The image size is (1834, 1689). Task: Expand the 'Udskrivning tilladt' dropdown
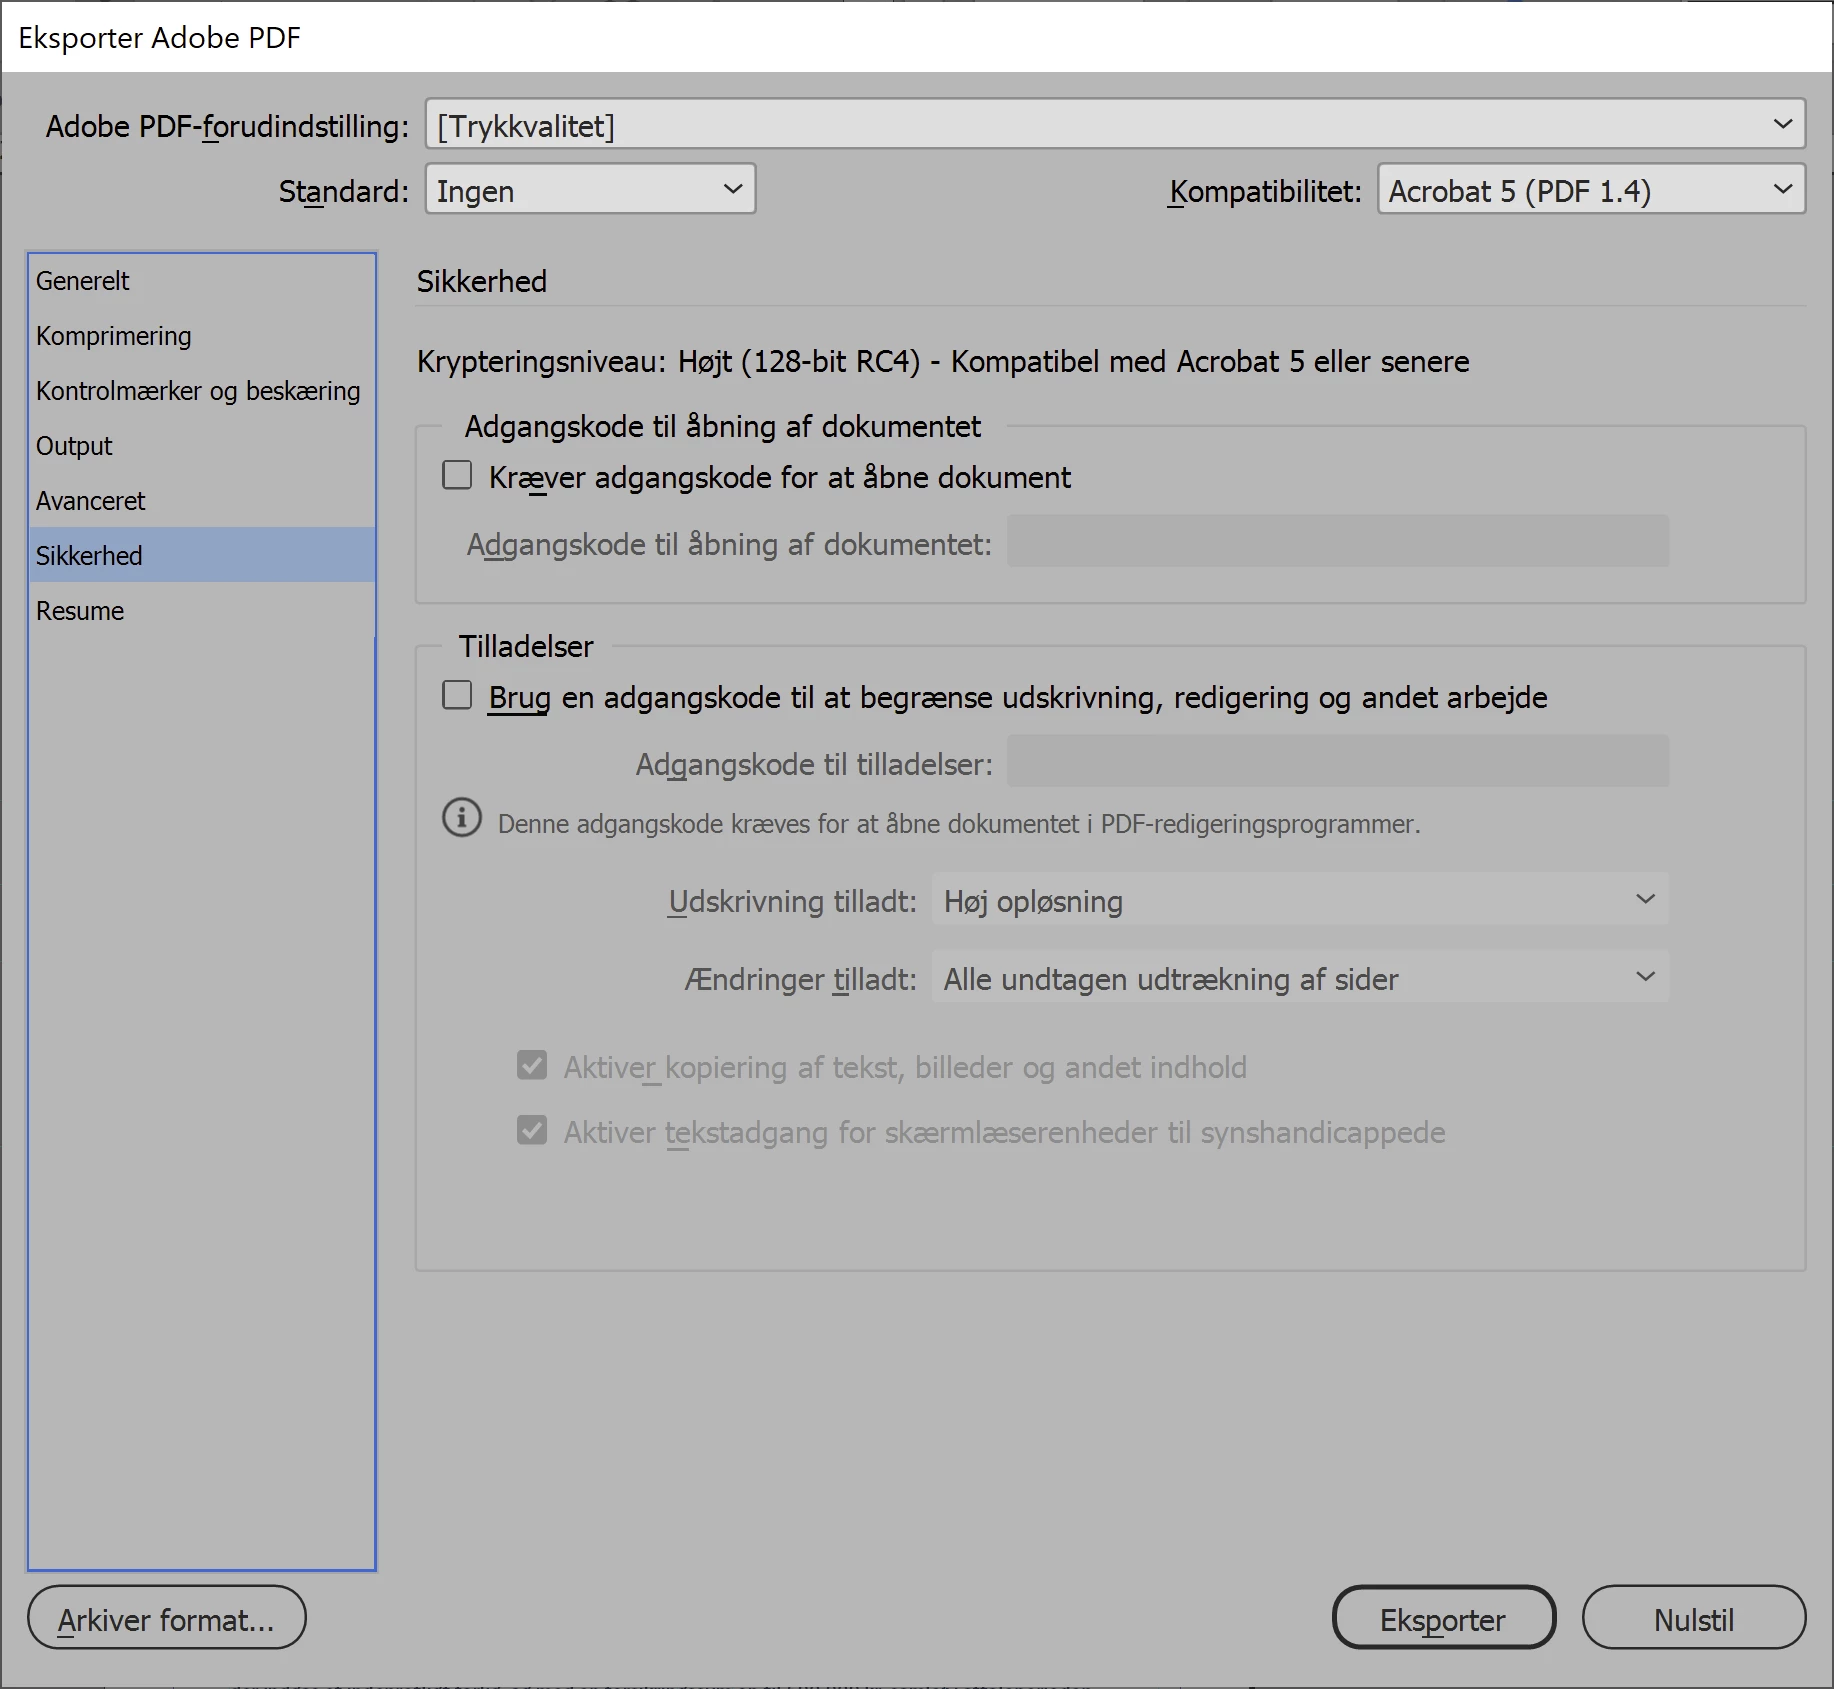click(1300, 900)
